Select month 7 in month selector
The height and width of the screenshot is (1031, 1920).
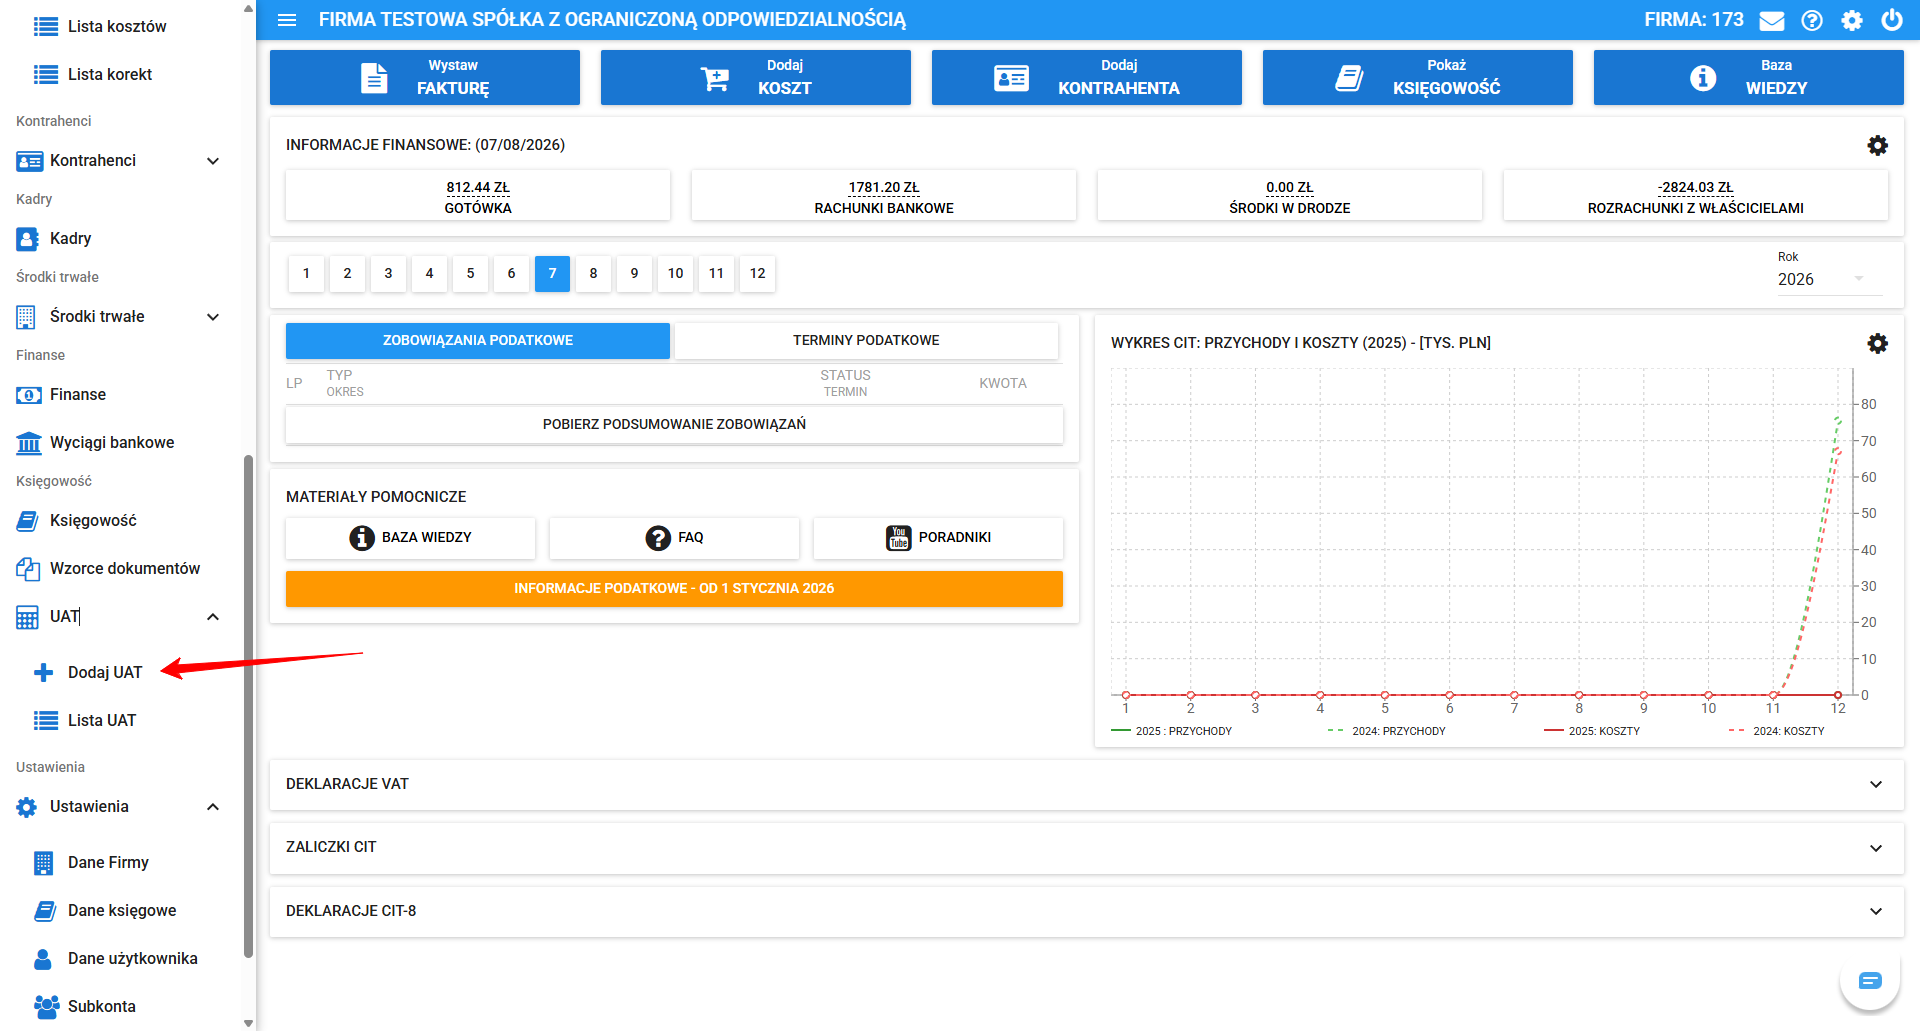point(552,274)
